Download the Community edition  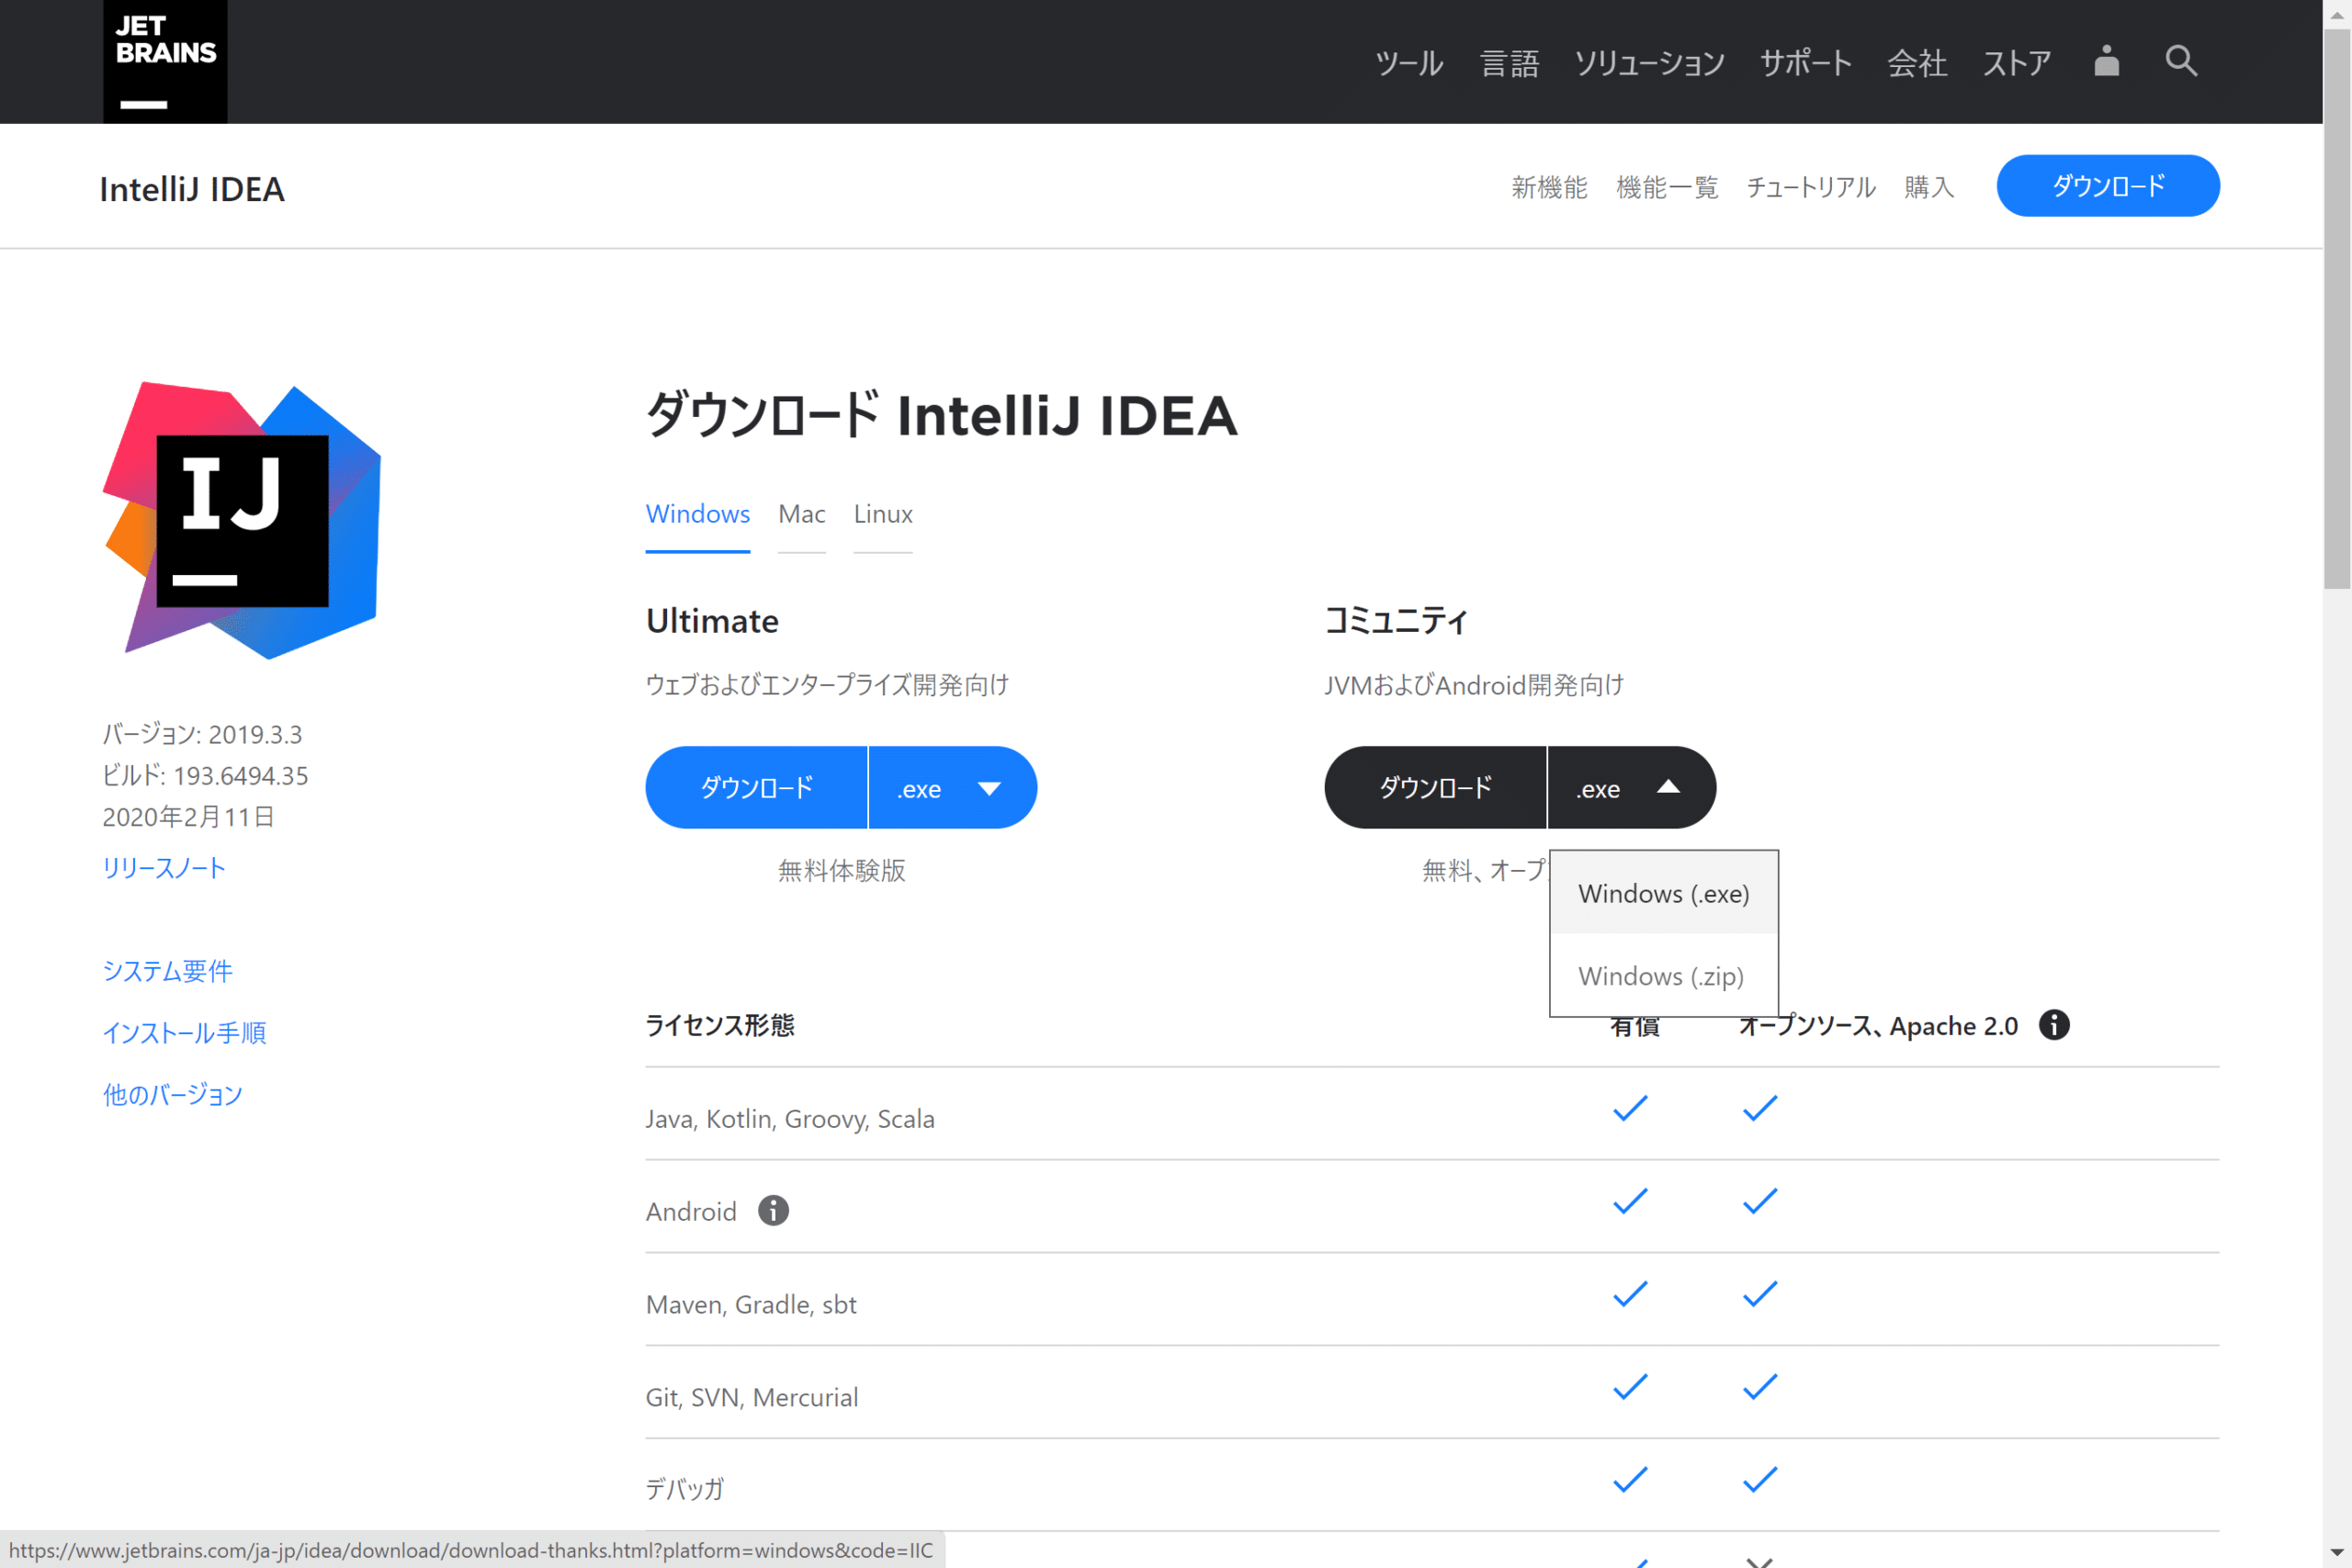pos(1435,788)
